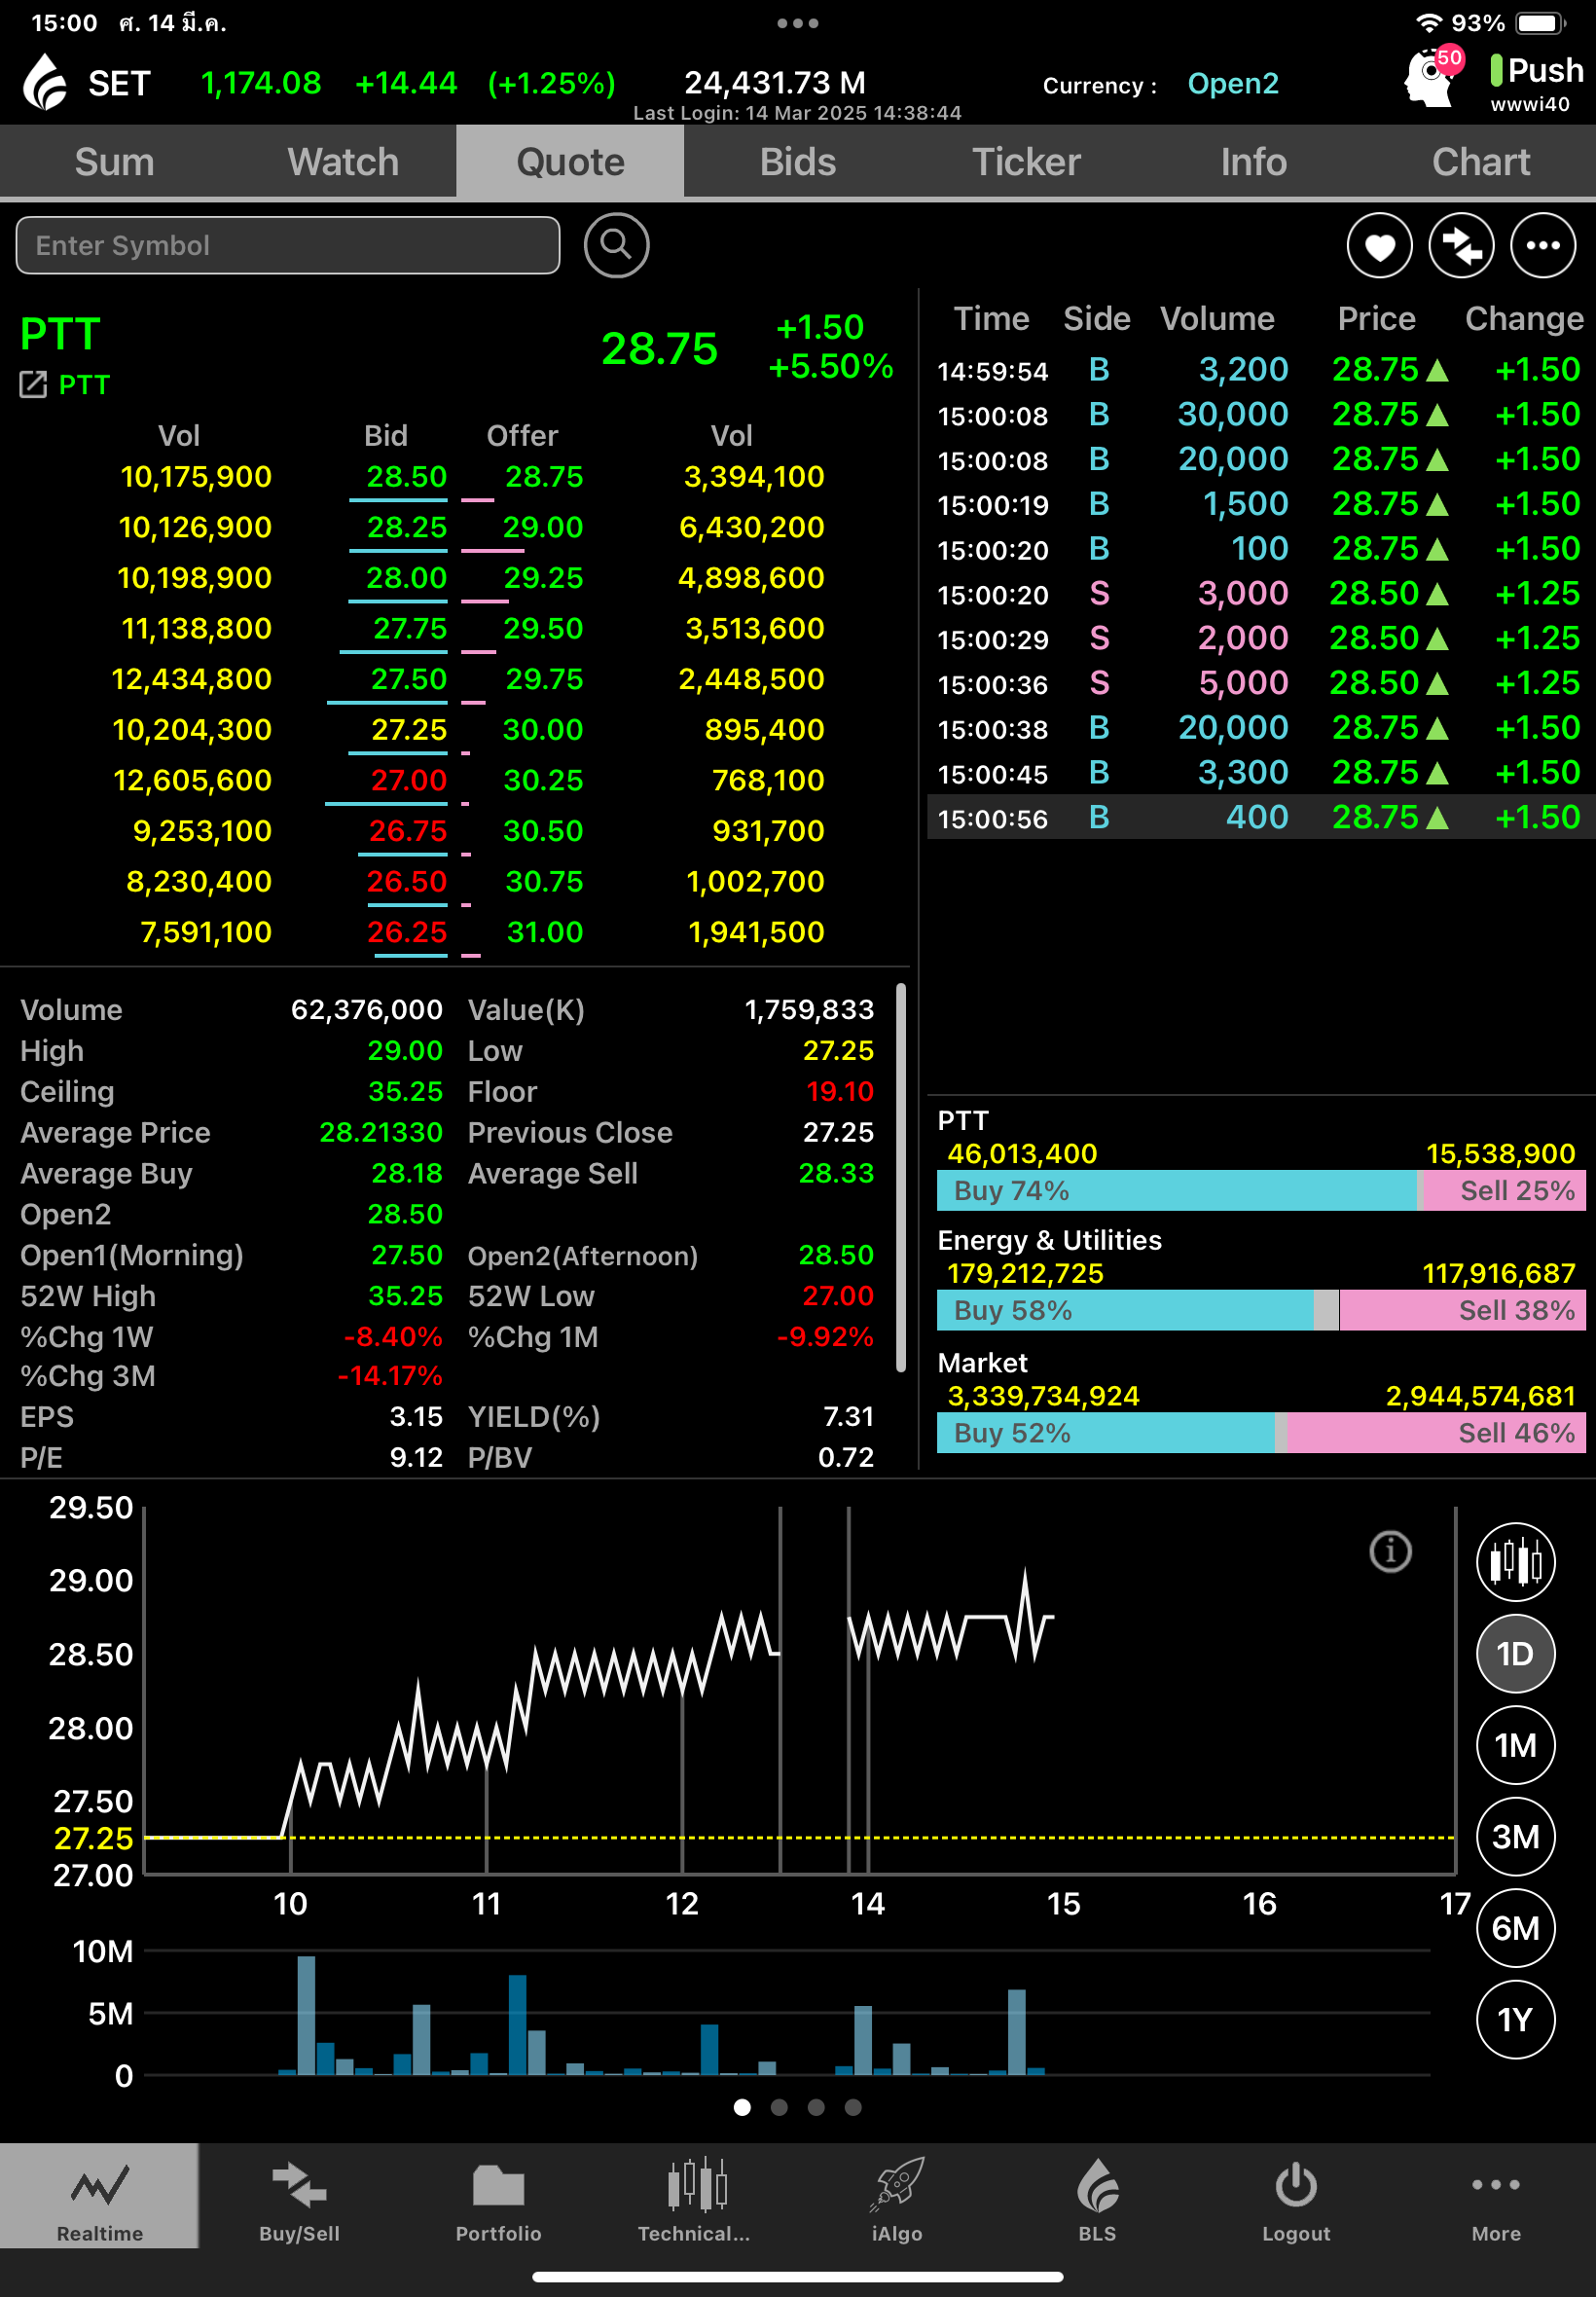Tap the yellow 27.25 previous close label
This screenshot has height=2297, width=1596.
[93, 1838]
